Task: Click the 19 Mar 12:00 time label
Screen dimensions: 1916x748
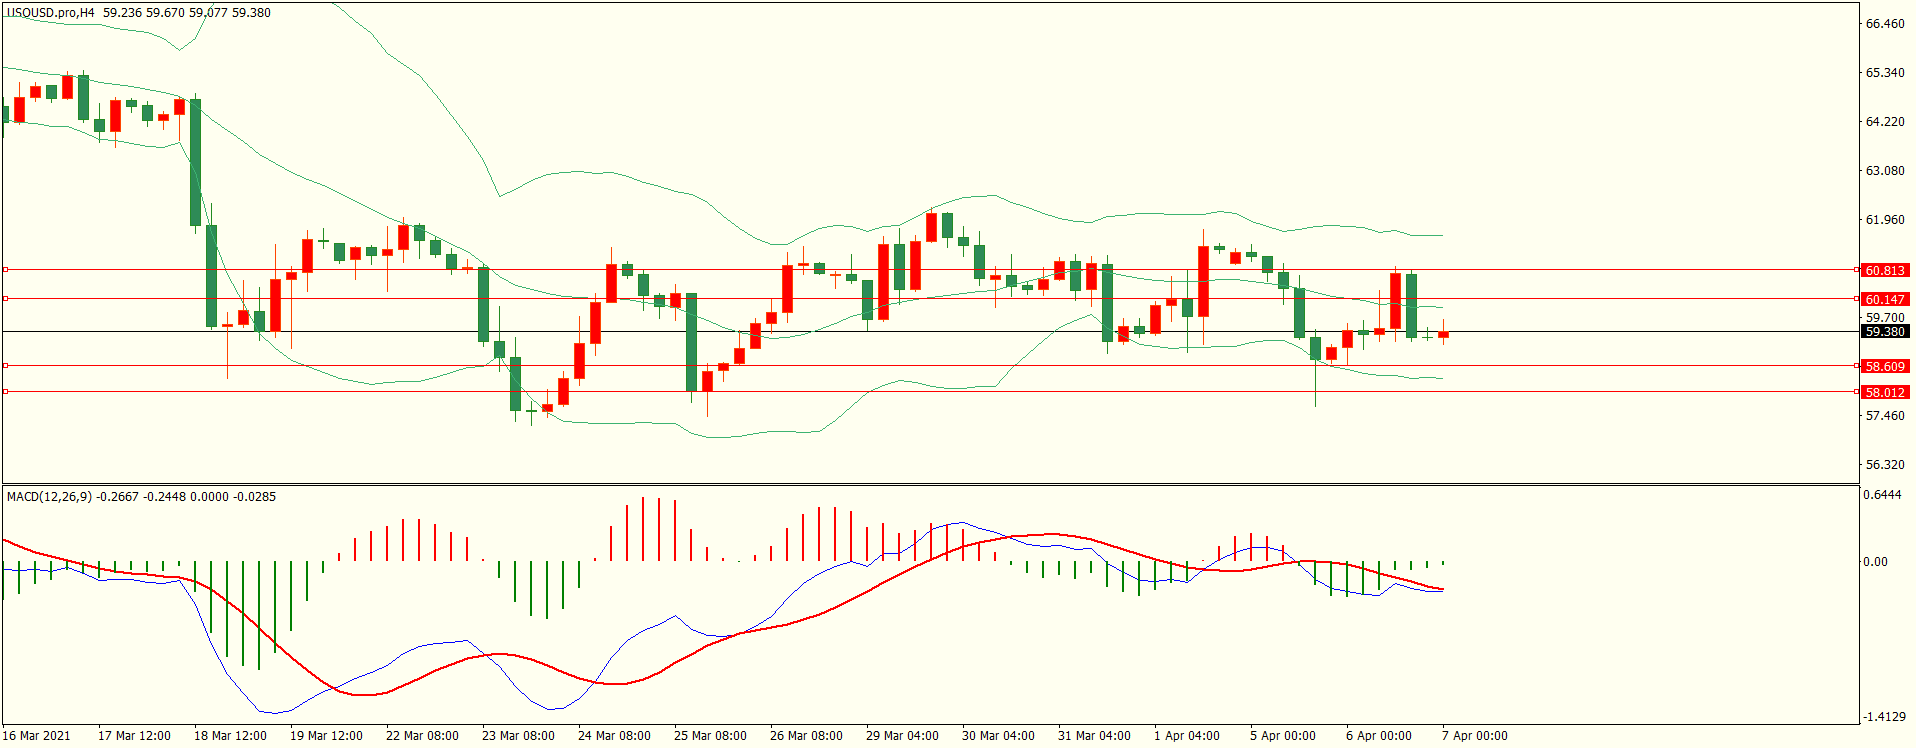Action: click(326, 736)
